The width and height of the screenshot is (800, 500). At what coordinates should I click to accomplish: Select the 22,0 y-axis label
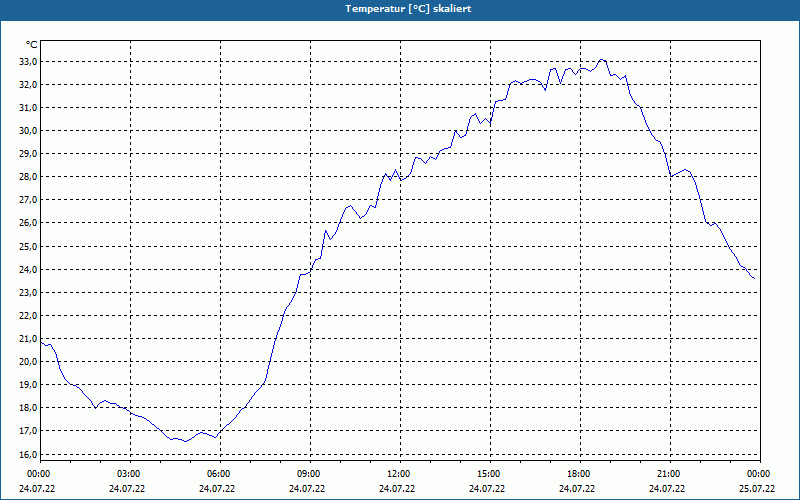[28, 315]
